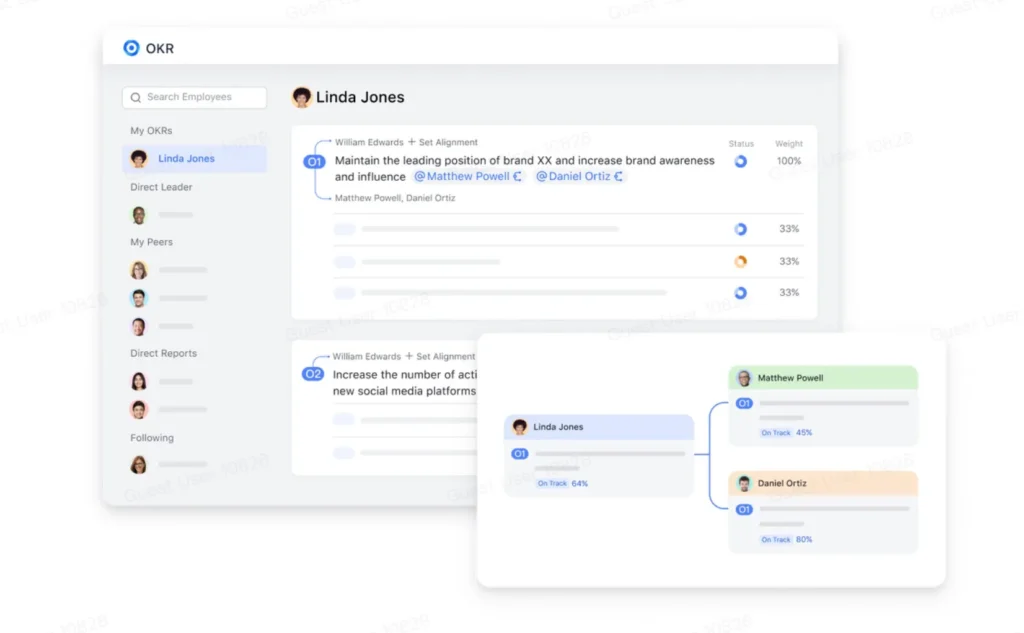This screenshot has width=1024, height=633.
Task: Open the third peer avatar under My Peers
Action: 138,326
